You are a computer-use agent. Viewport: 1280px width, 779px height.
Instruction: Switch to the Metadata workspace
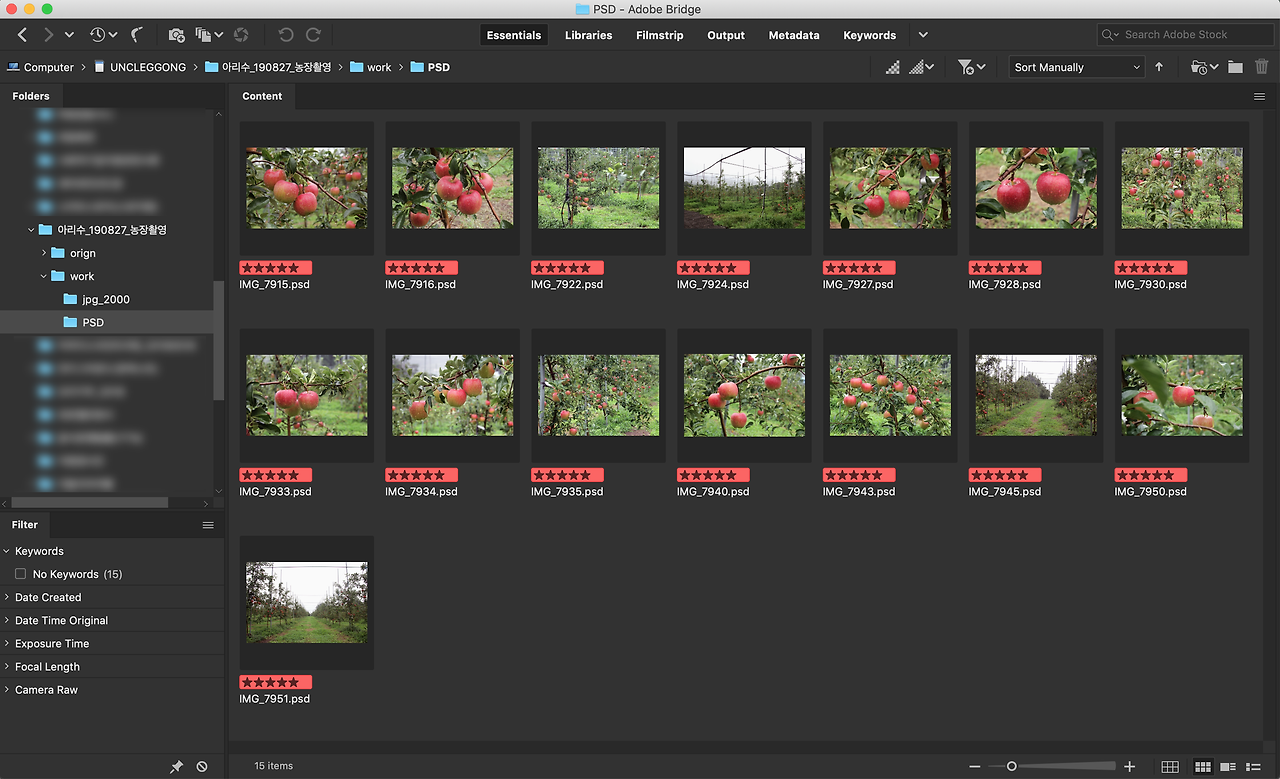point(794,35)
